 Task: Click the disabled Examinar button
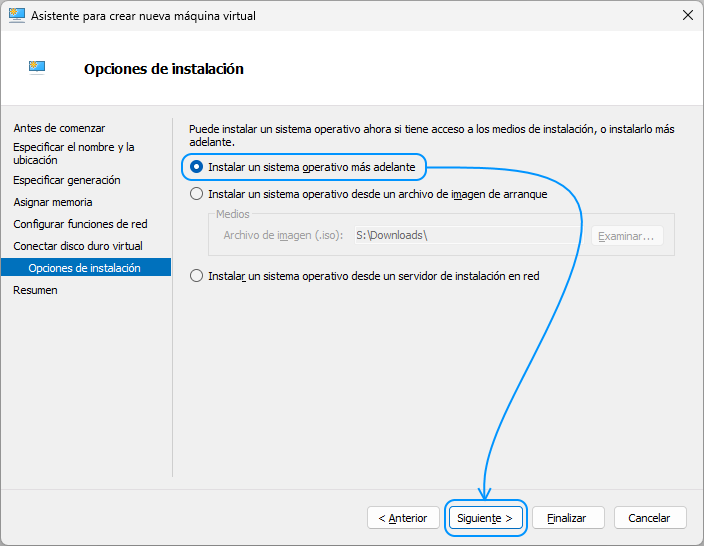pyautogui.click(x=627, y=236)
